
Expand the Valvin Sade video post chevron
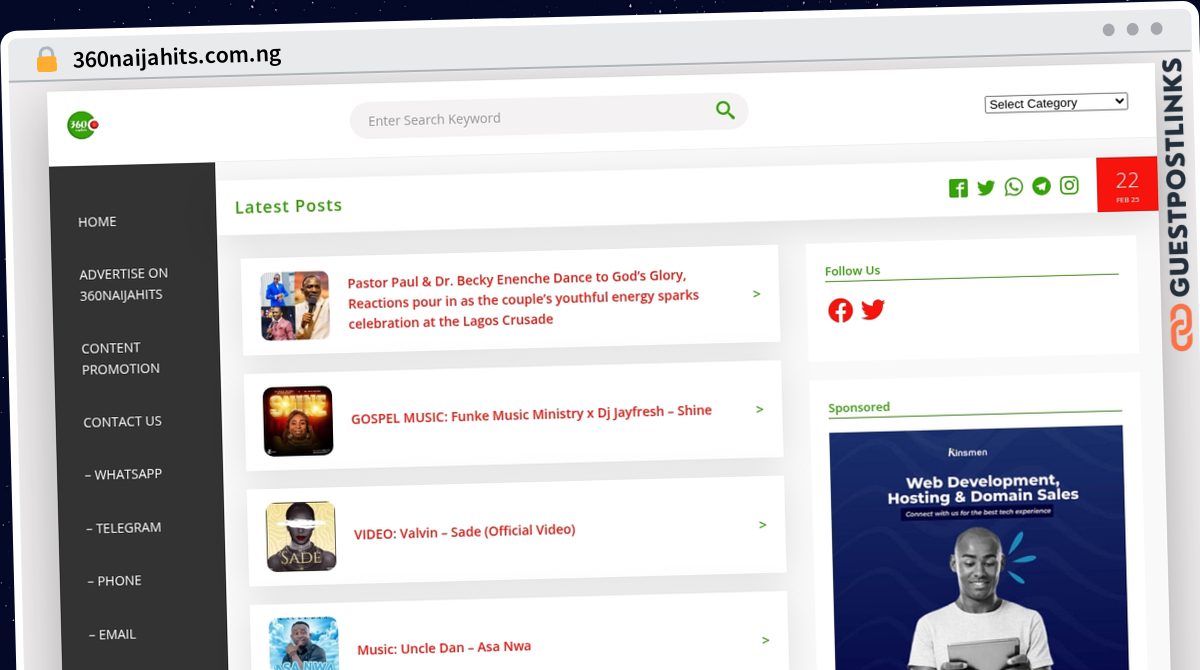[x=761, y=525]
